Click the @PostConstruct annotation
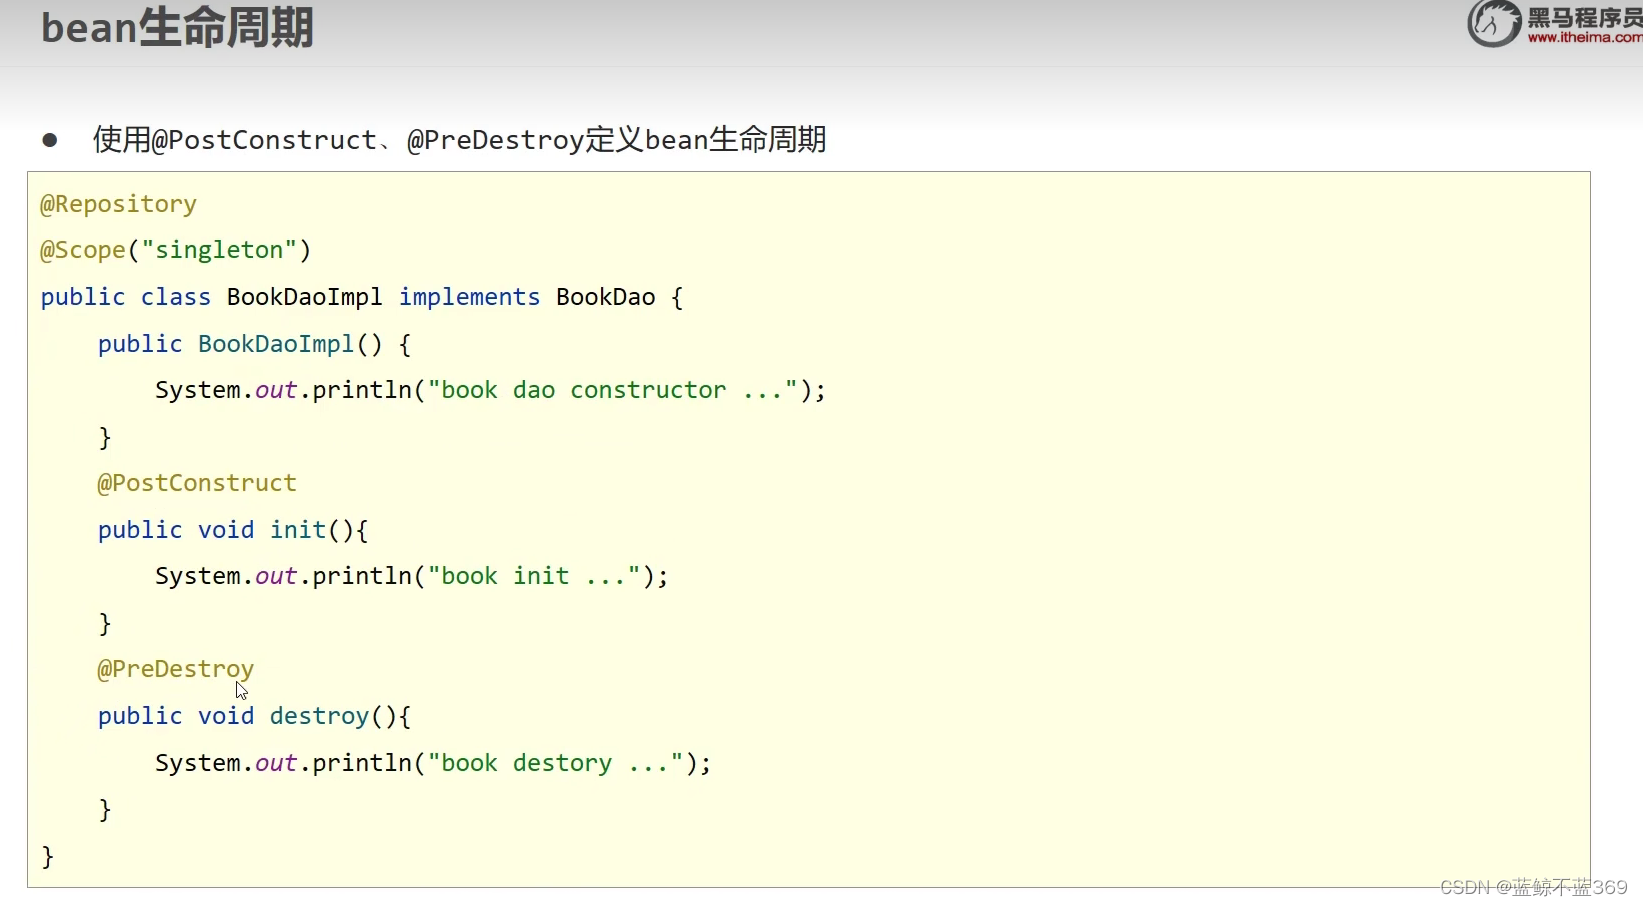 (197, 483)
